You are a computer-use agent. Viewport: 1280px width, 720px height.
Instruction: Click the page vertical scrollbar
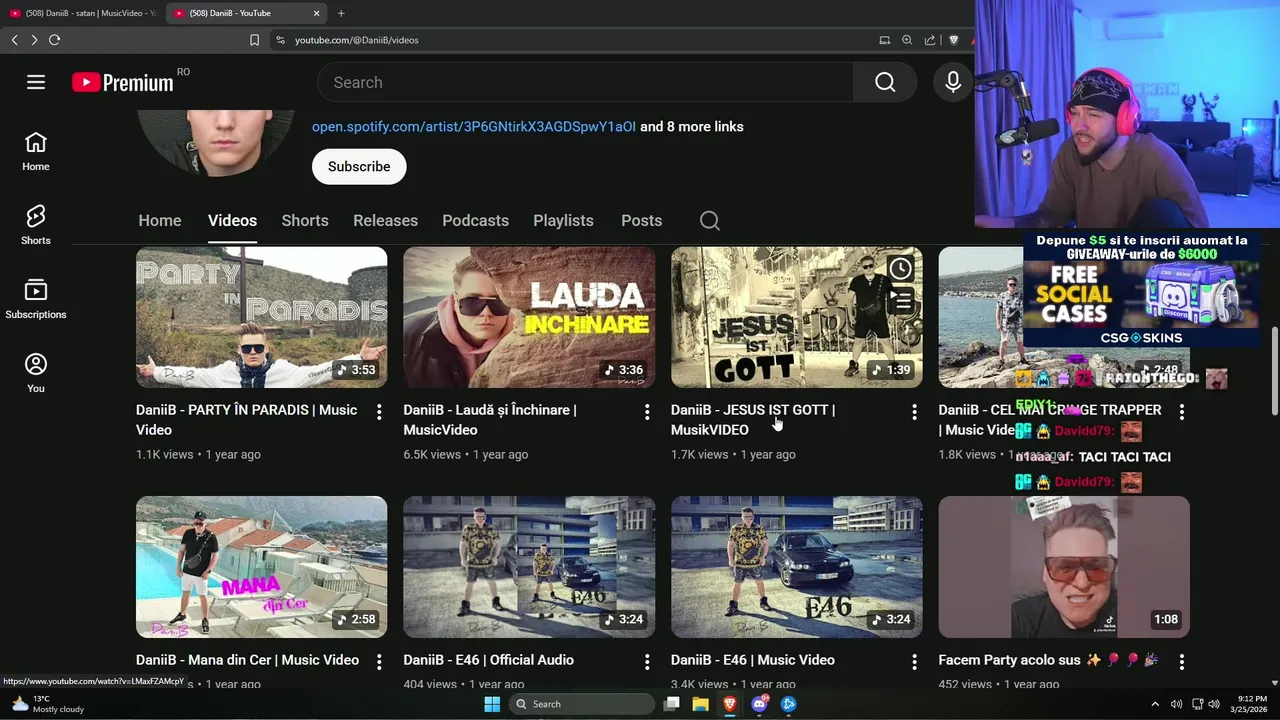1274,370
